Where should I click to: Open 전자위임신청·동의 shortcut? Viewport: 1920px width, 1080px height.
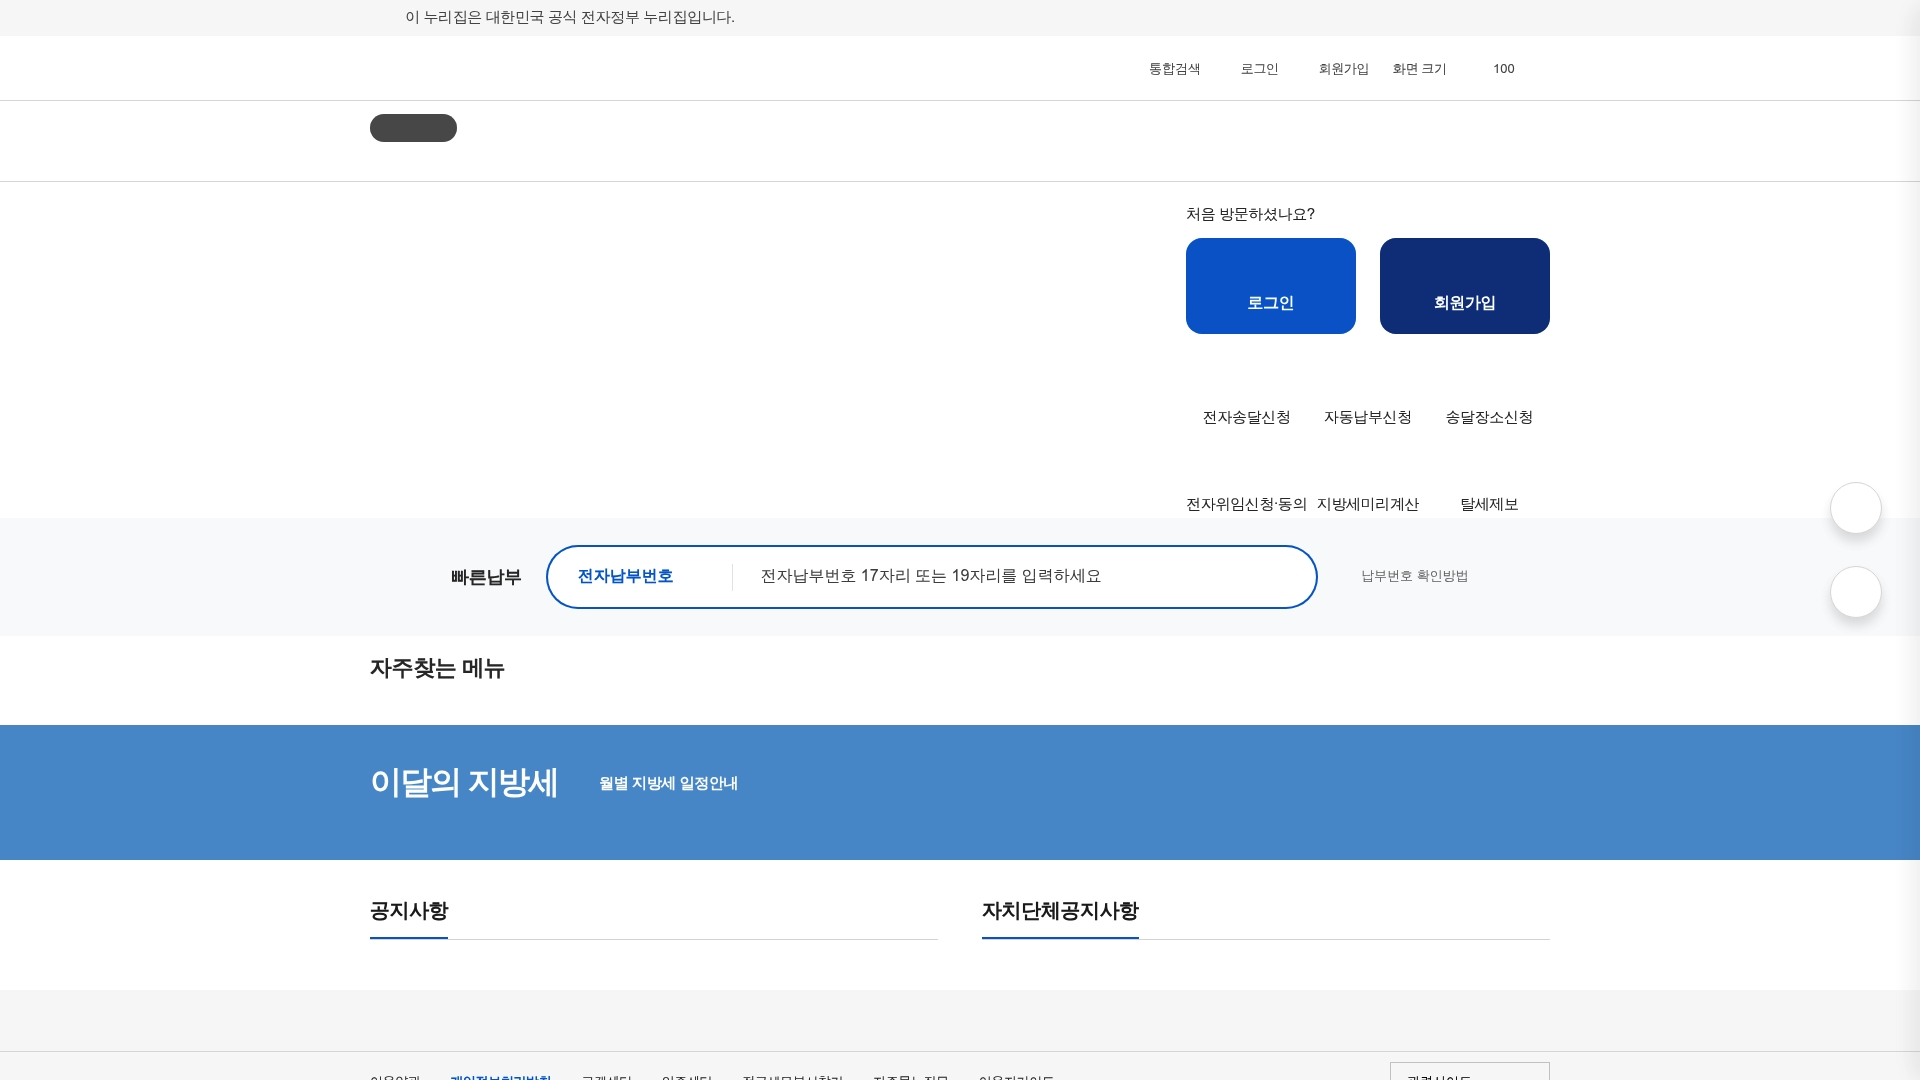(x=1246, y=504)
